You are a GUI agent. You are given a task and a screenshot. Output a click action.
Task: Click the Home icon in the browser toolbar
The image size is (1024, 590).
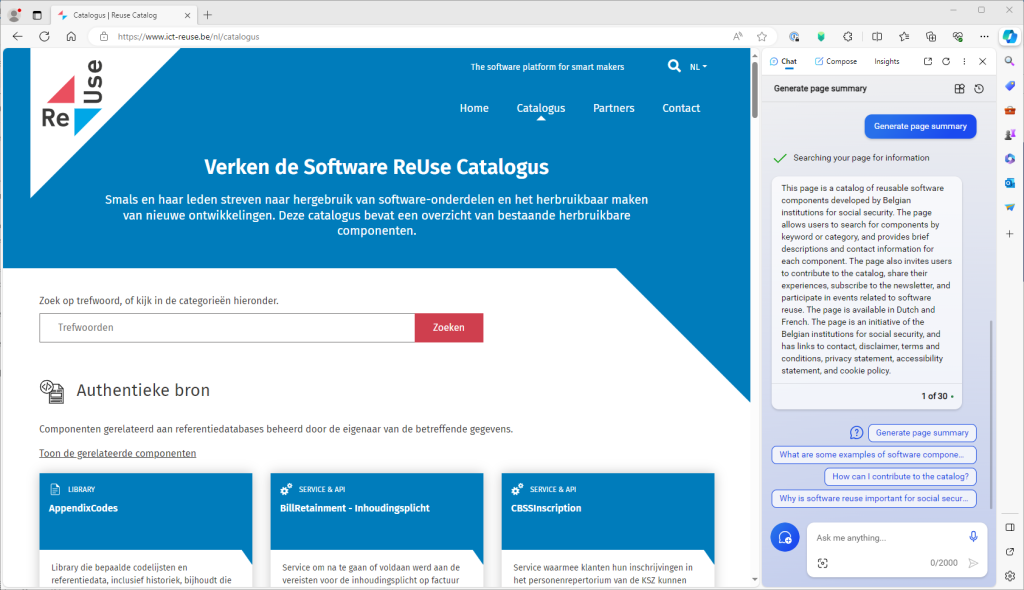(70, 35)
